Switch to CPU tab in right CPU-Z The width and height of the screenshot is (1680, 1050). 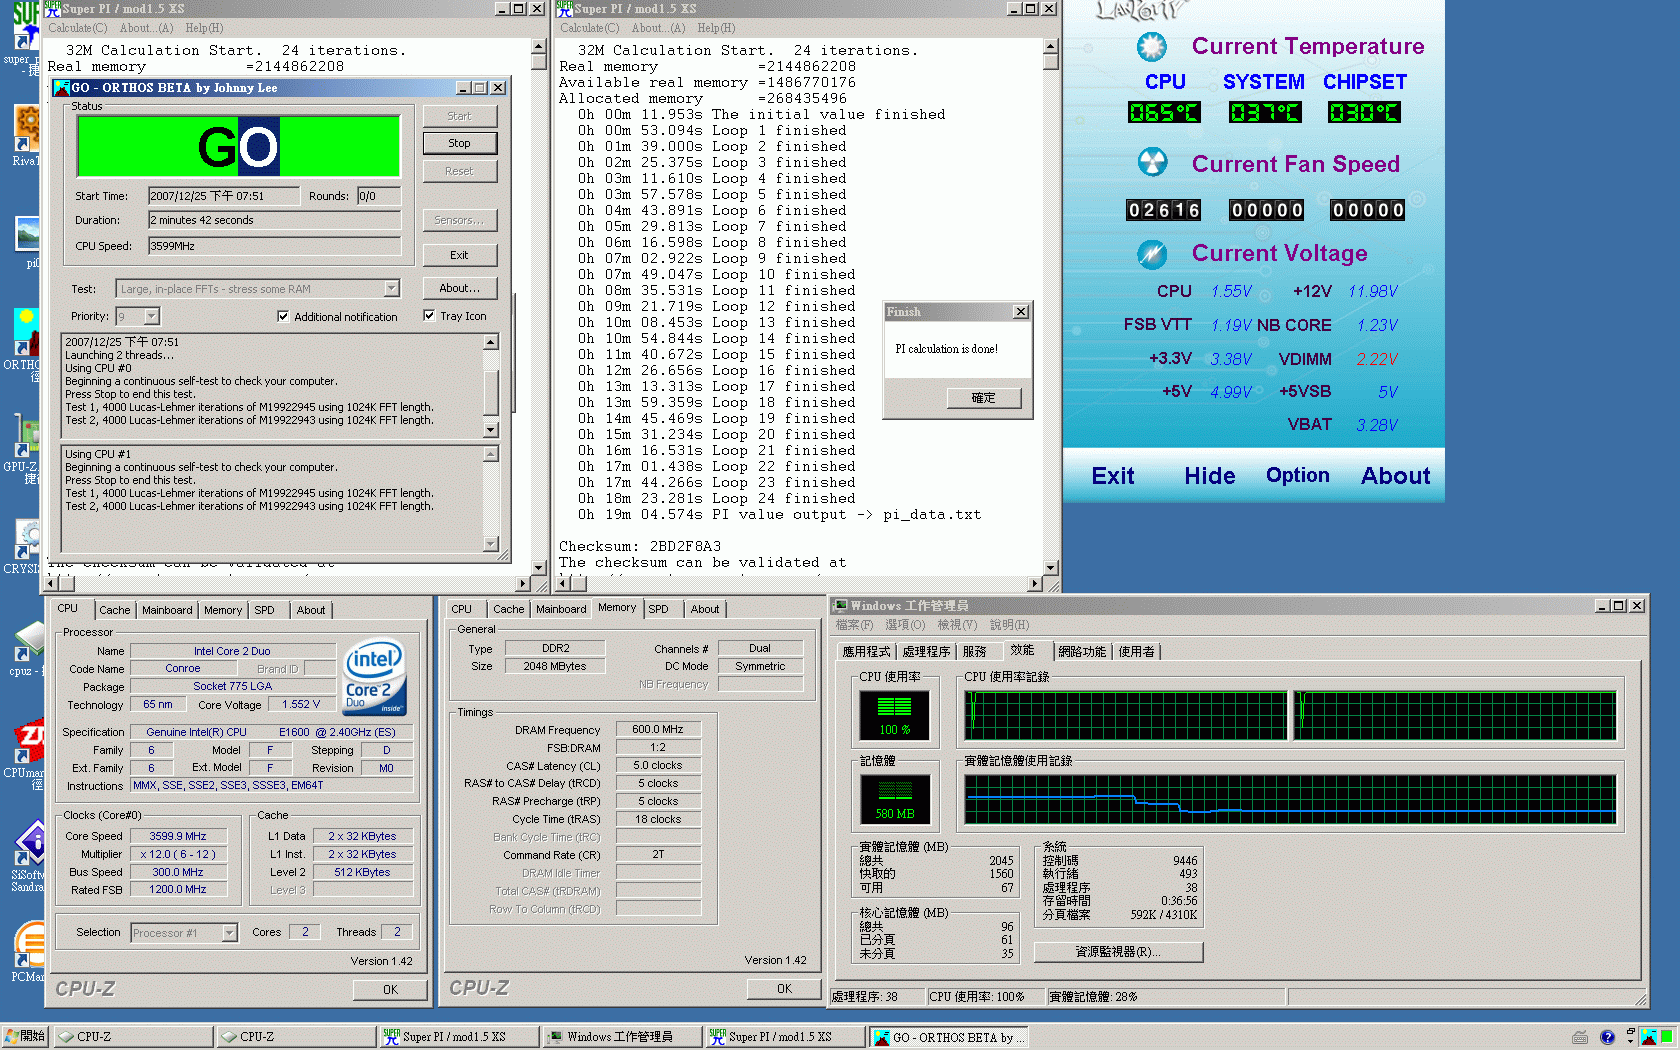pyautogui.click(x=461, y=609)
